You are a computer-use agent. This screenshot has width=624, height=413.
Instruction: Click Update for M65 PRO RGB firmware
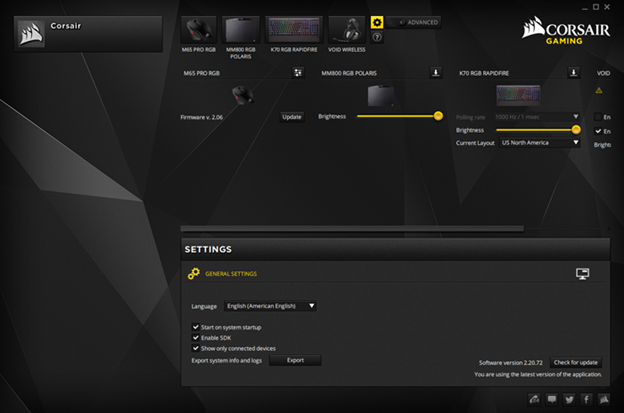tap(292, 117)
